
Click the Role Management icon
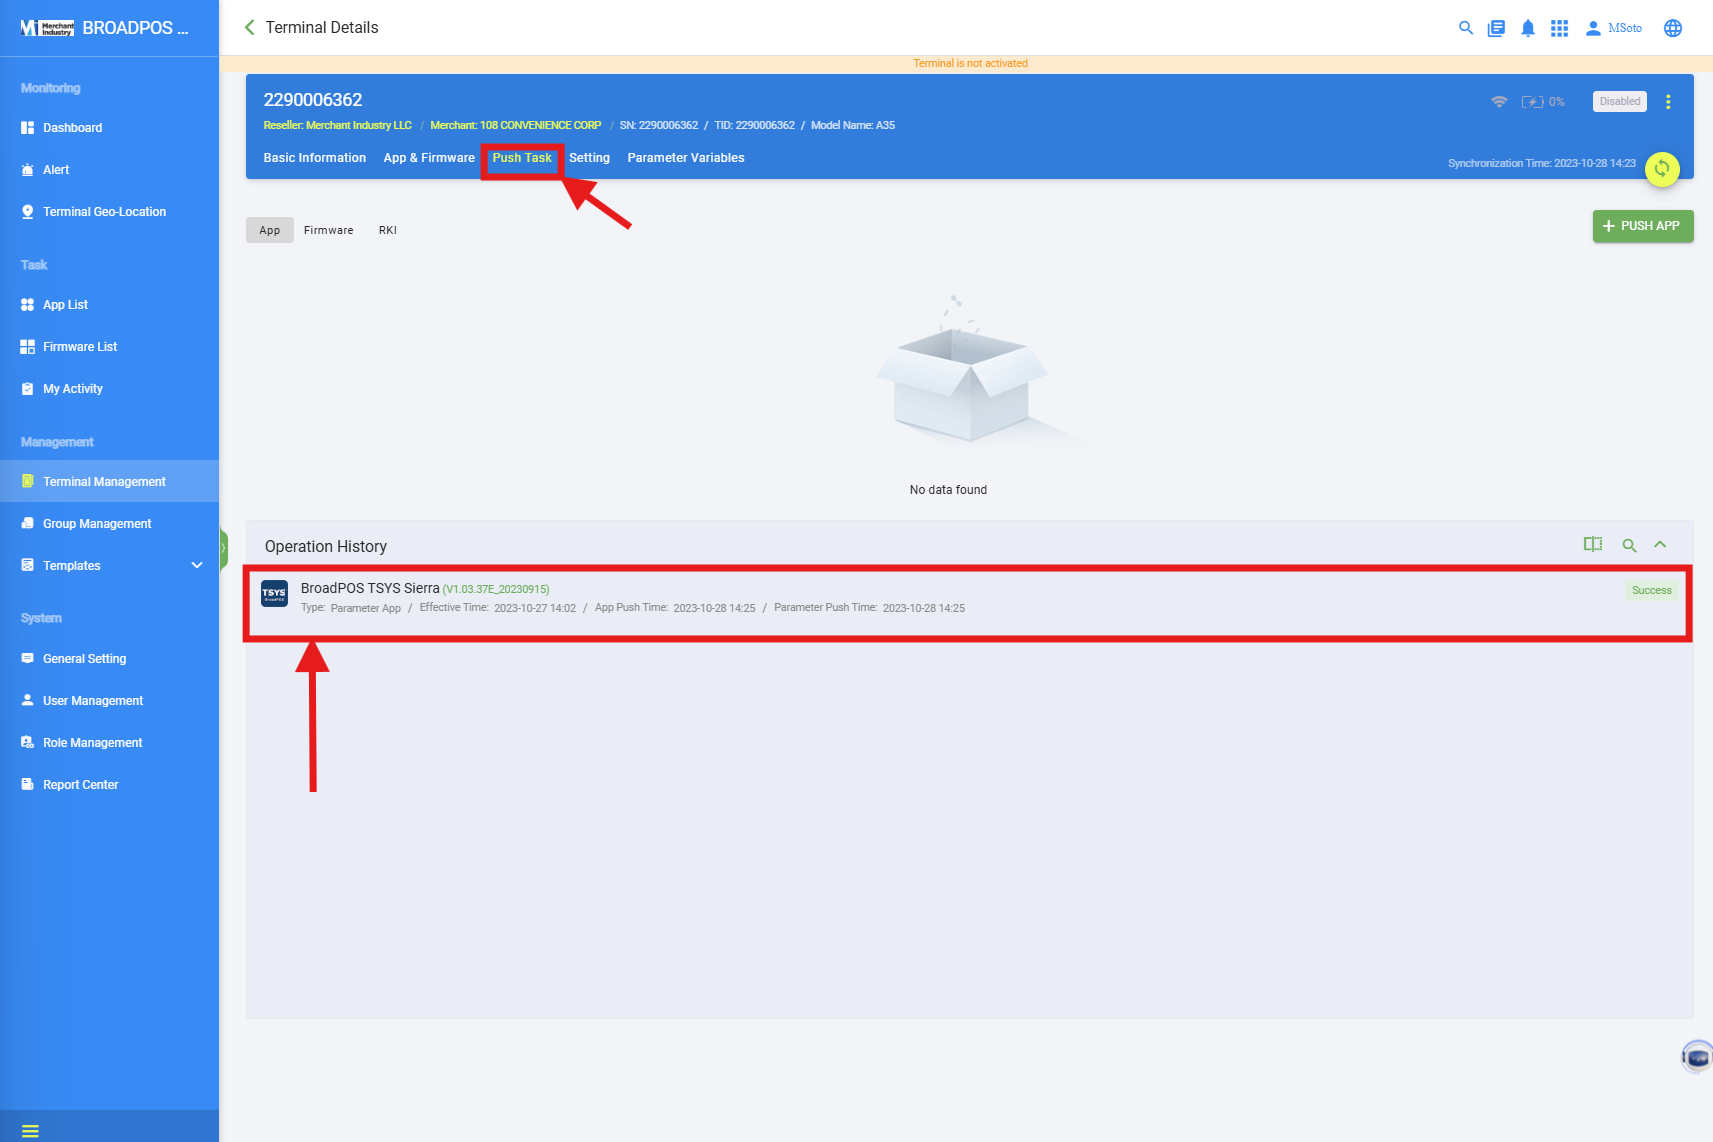[27, 742]
